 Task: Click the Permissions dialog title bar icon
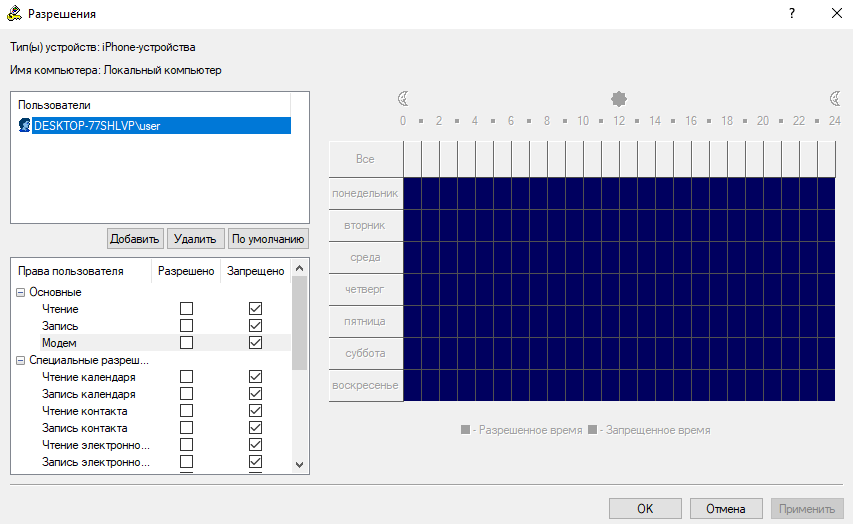[x=14, y=13]
